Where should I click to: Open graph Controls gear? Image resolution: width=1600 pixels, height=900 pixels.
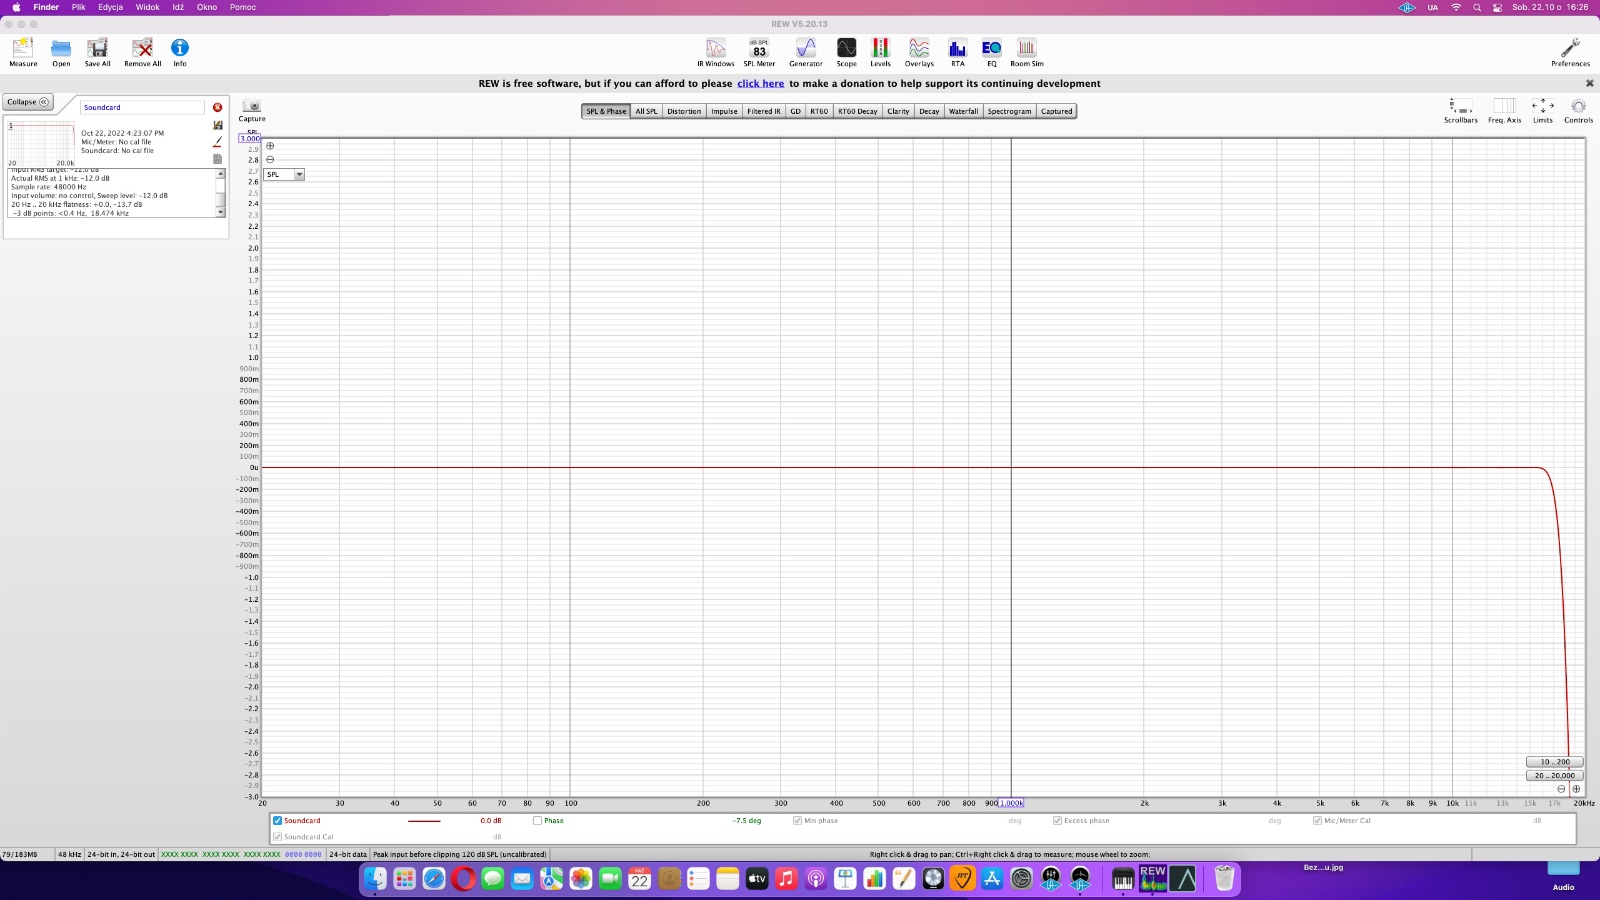tap(1578, 110)
